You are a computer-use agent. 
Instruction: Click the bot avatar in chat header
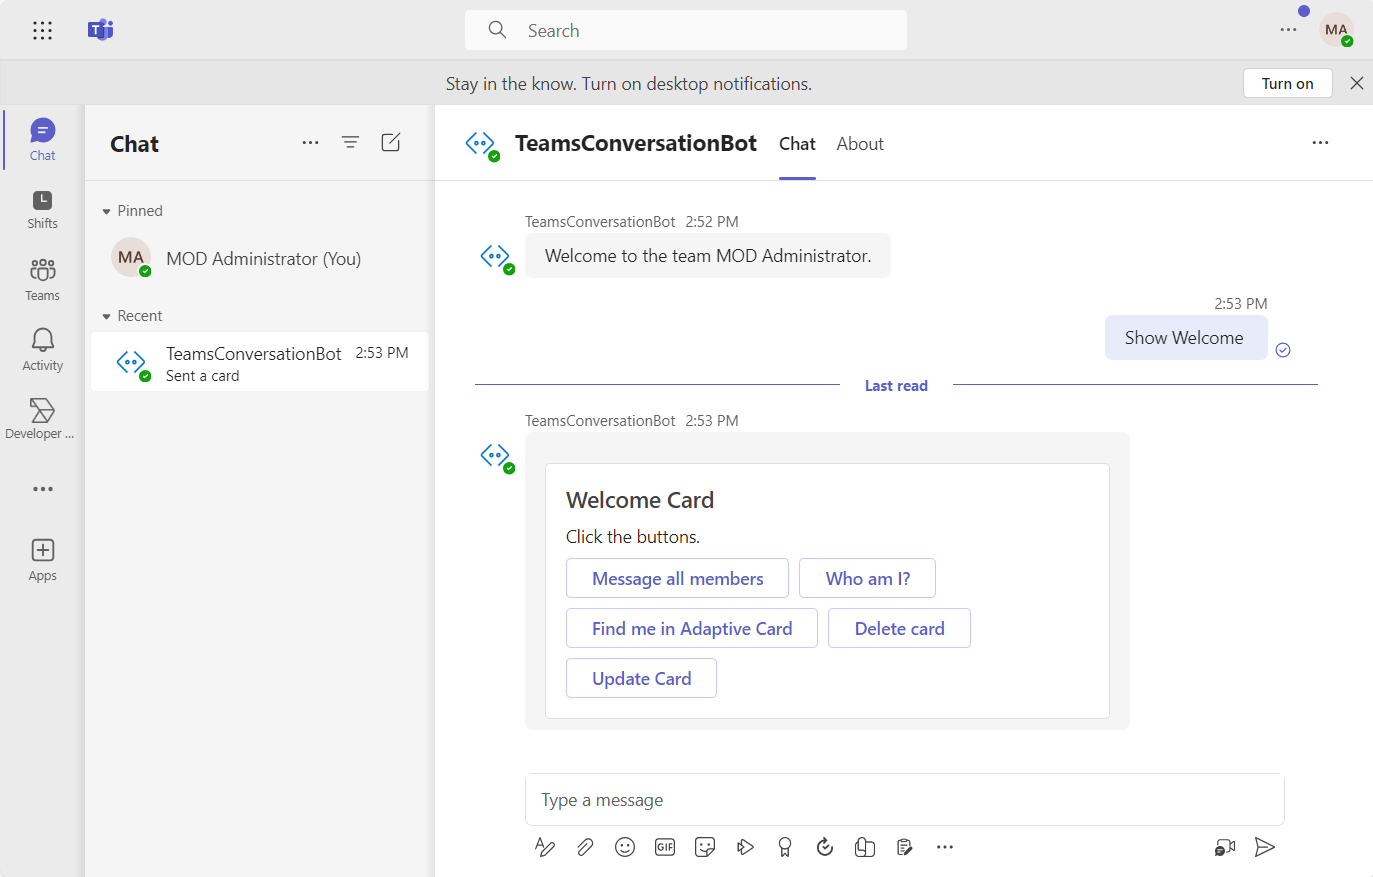(x=482, y=144)
